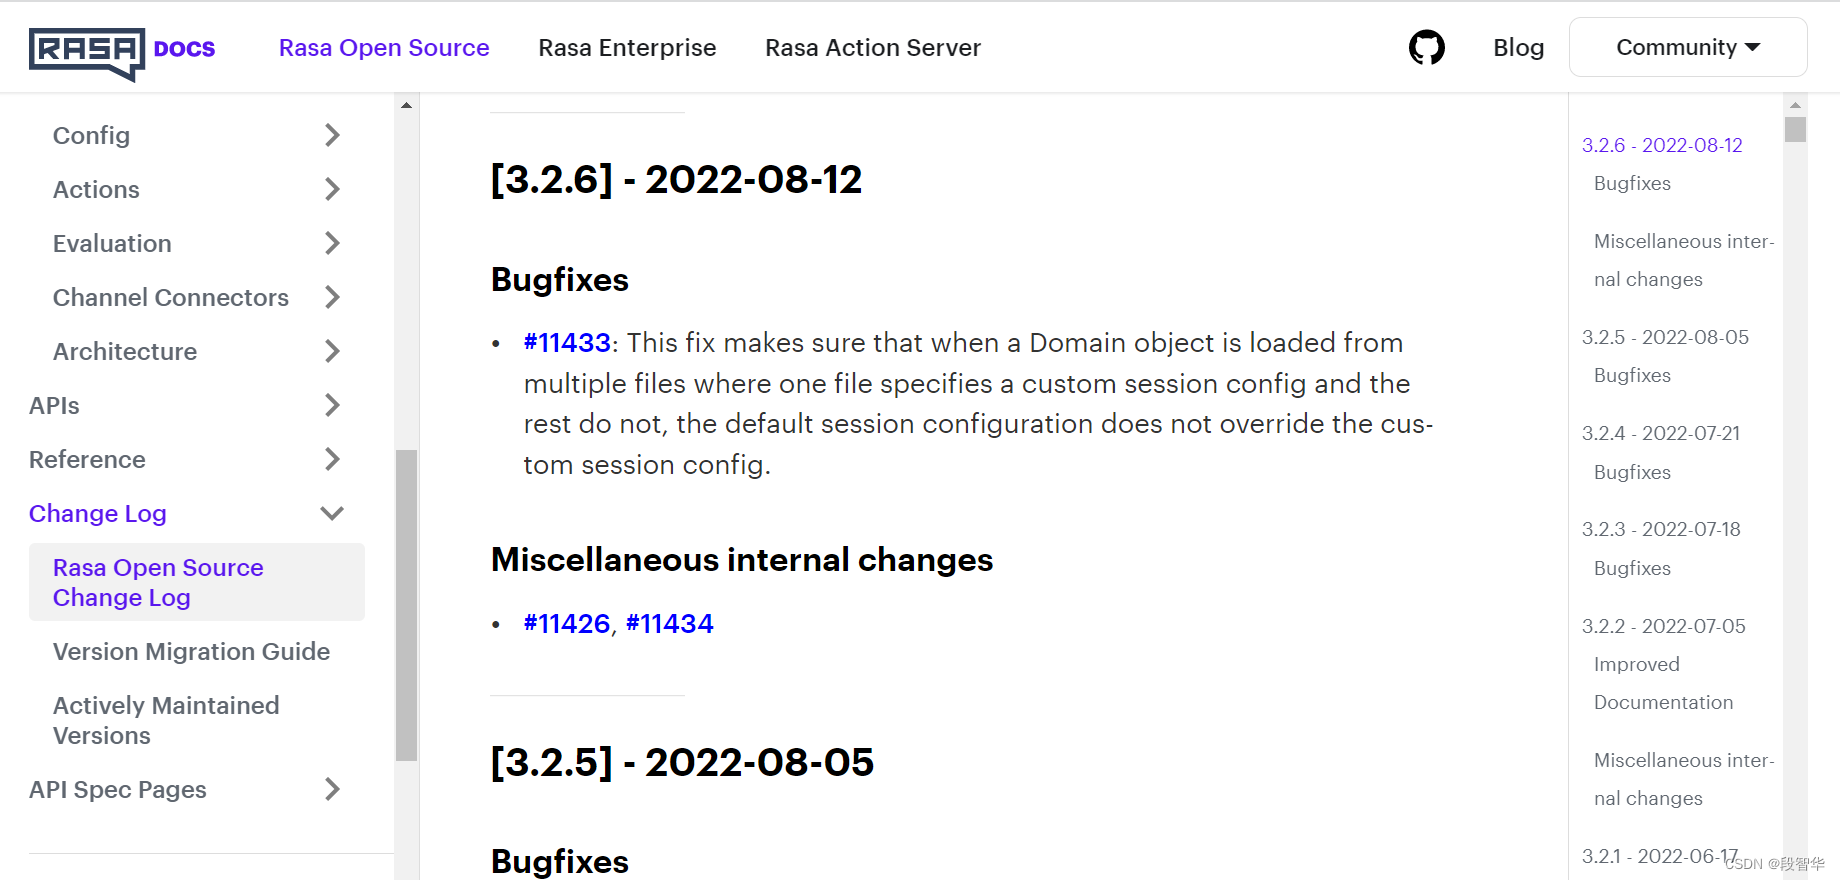Open issue link #11434
The height and width of the screenshot is (880, 1840).
point(670,624)
